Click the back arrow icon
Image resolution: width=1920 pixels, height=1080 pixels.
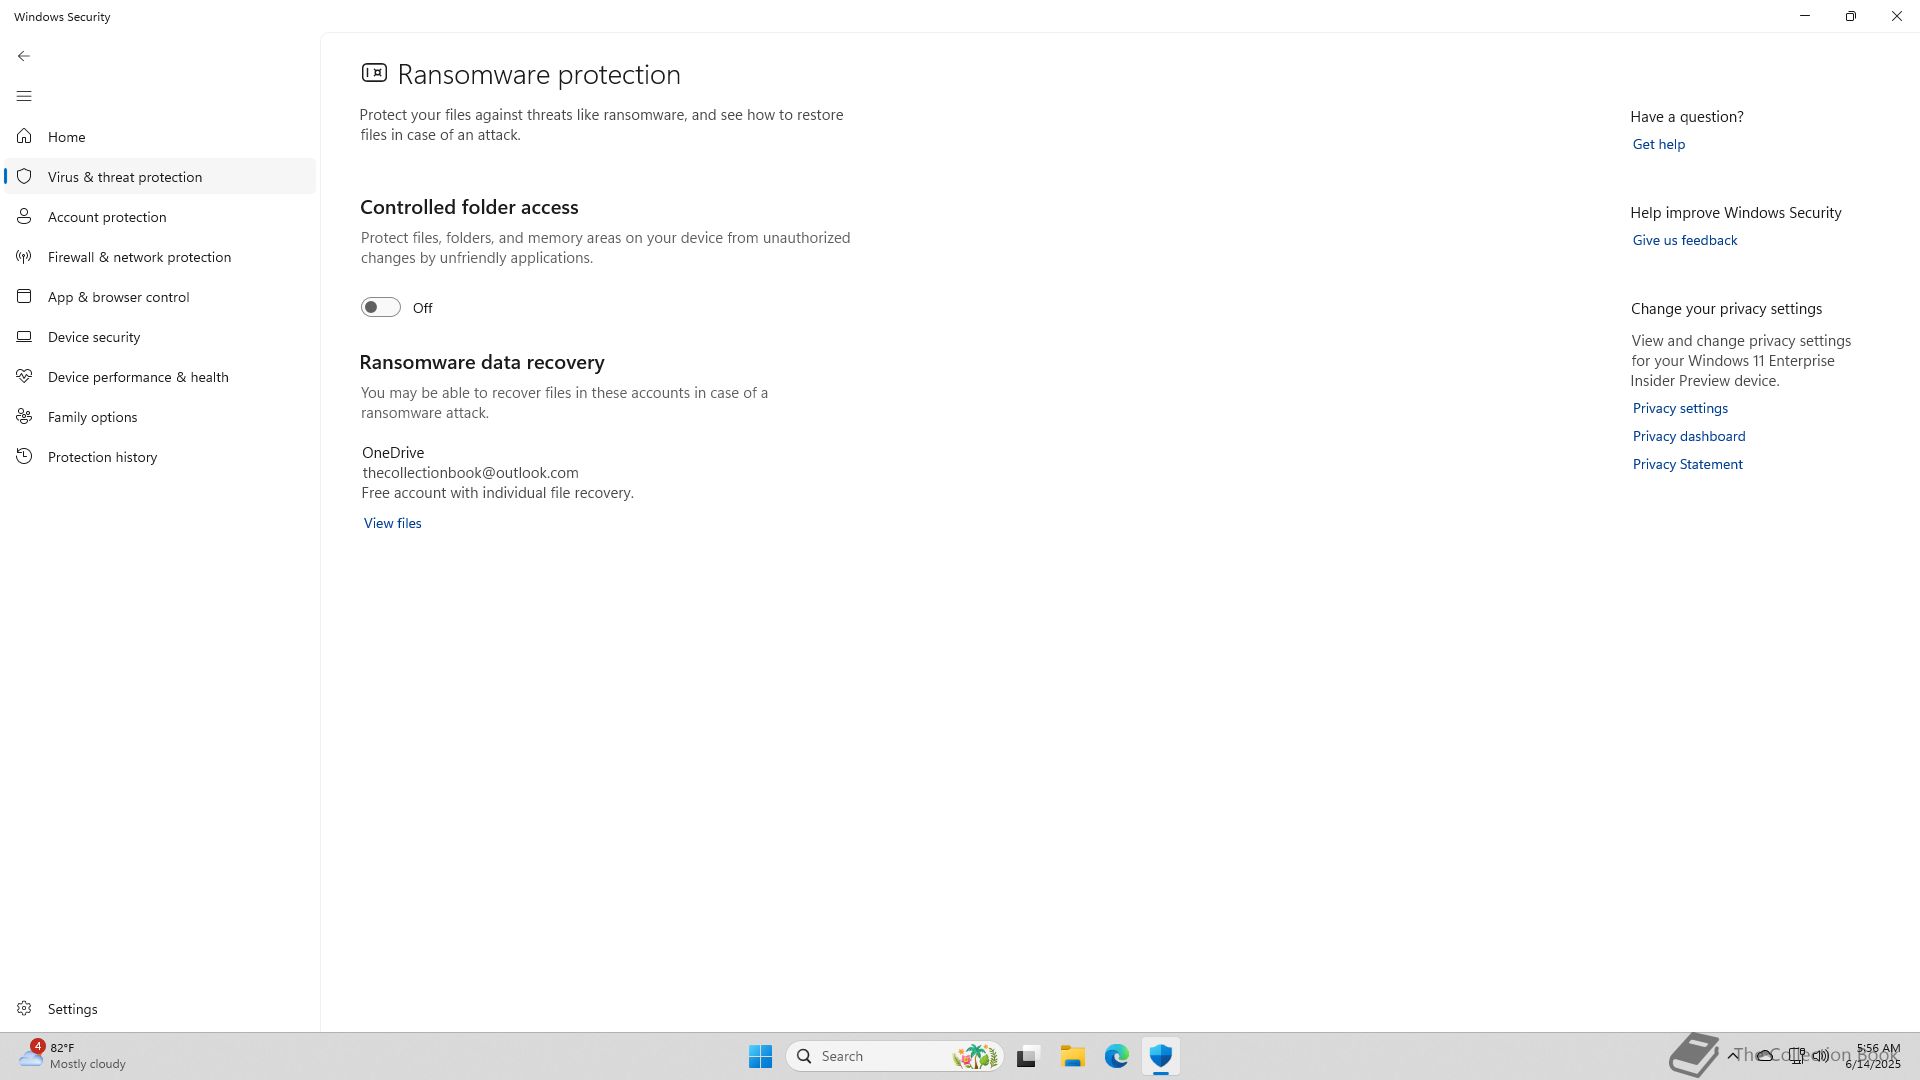click(24, 56)
